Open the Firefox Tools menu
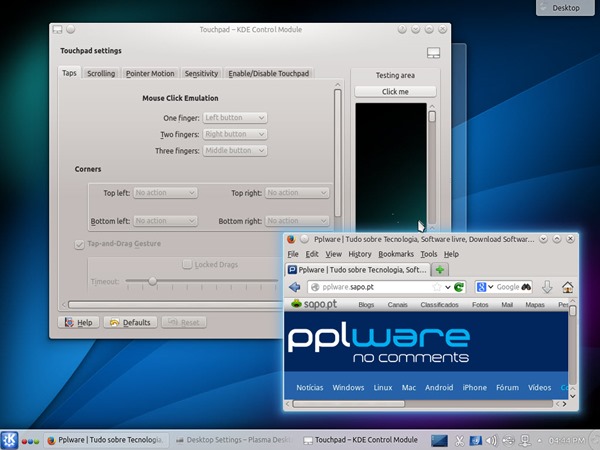Viewport: 600px width, 450px height. (429, 254)
